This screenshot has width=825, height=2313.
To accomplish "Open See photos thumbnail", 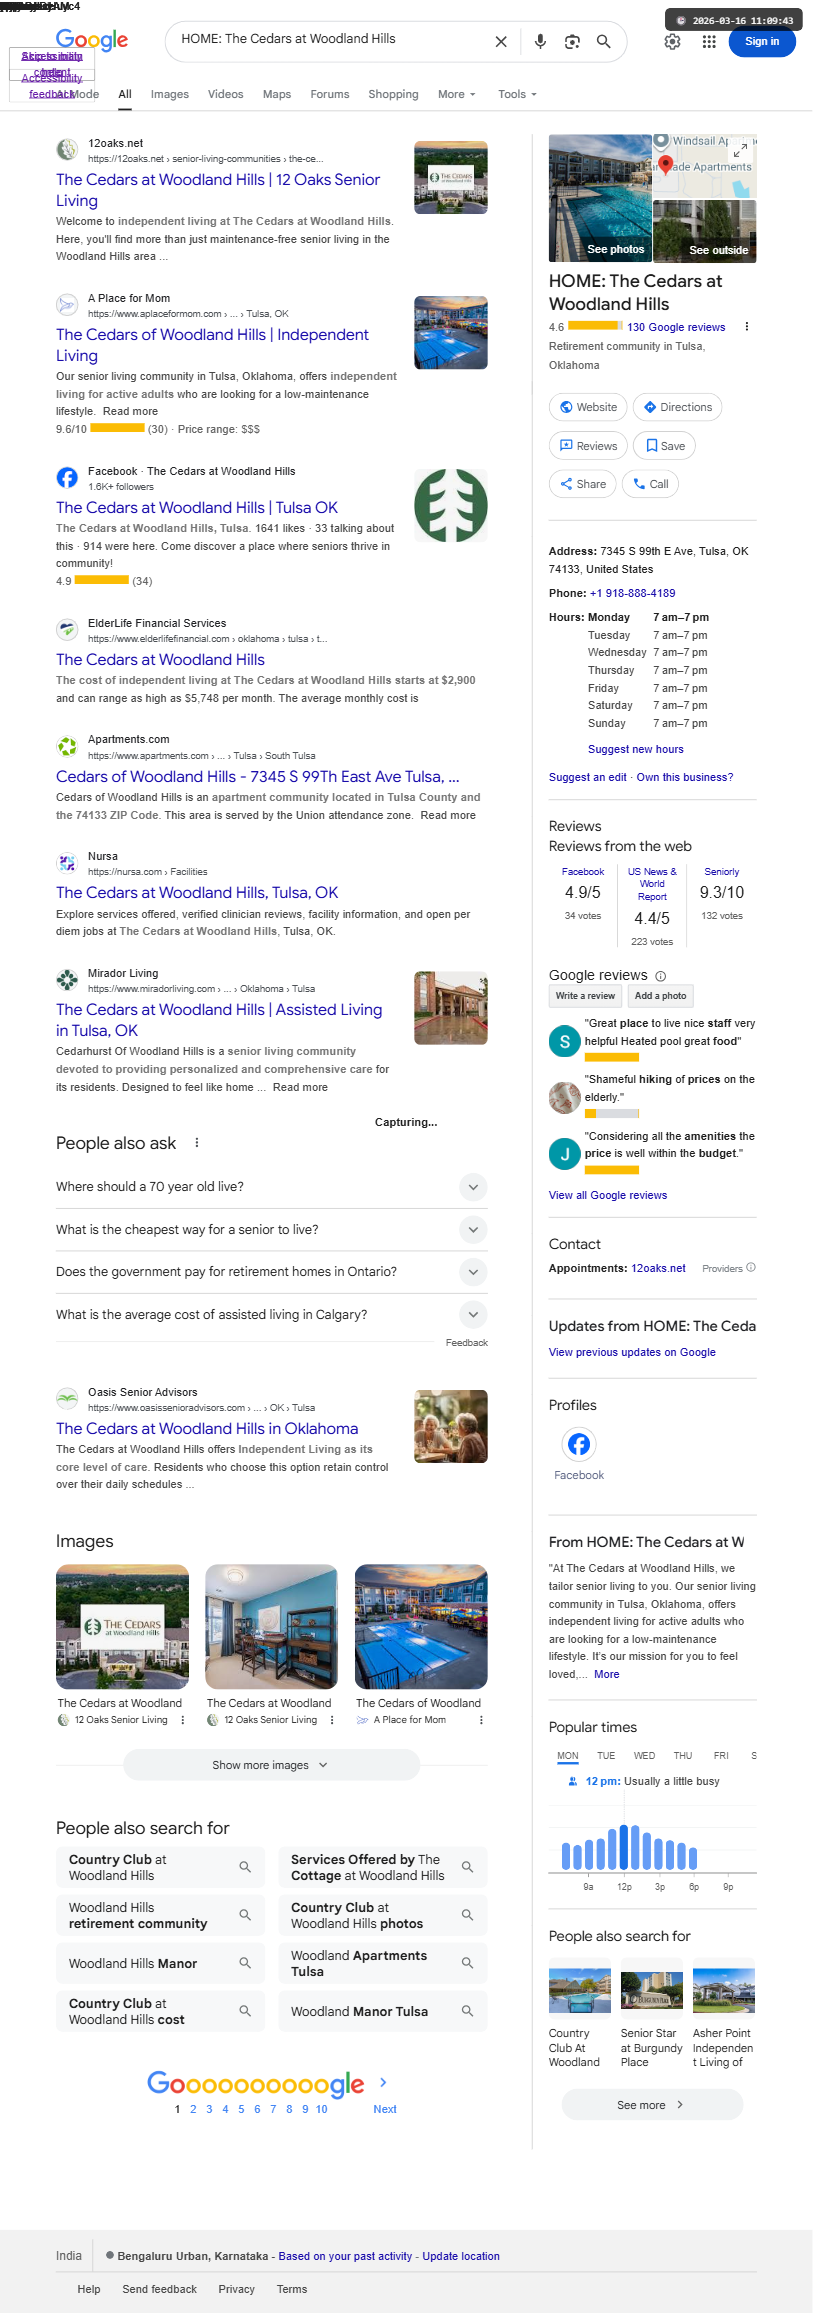I will (x=600, y=198).
